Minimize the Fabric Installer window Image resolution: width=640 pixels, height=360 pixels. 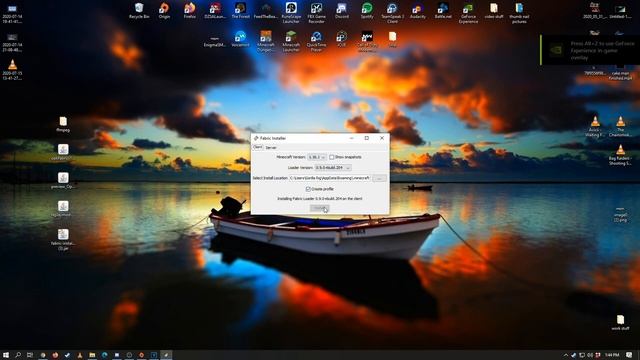coord(351,138)
